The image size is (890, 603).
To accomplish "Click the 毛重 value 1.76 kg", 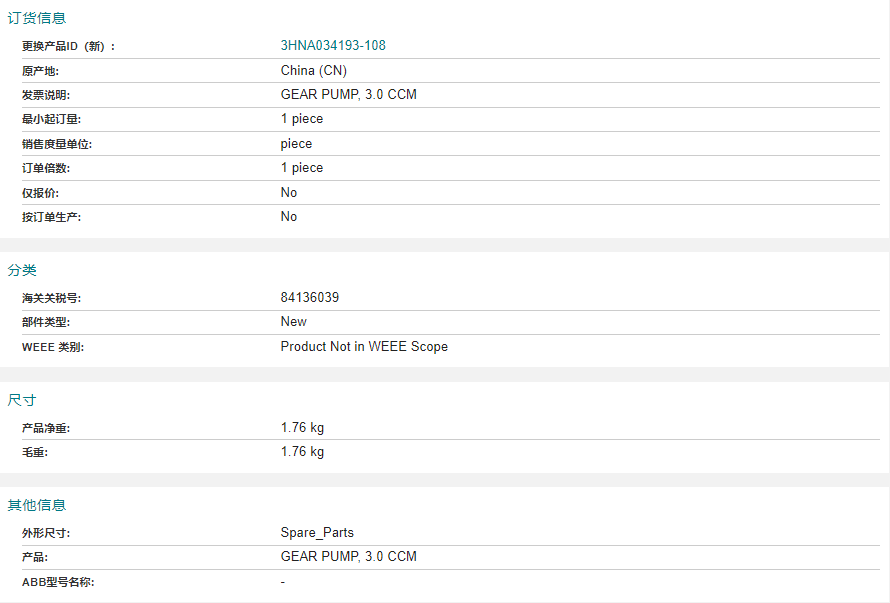I will tap(303, 451).
